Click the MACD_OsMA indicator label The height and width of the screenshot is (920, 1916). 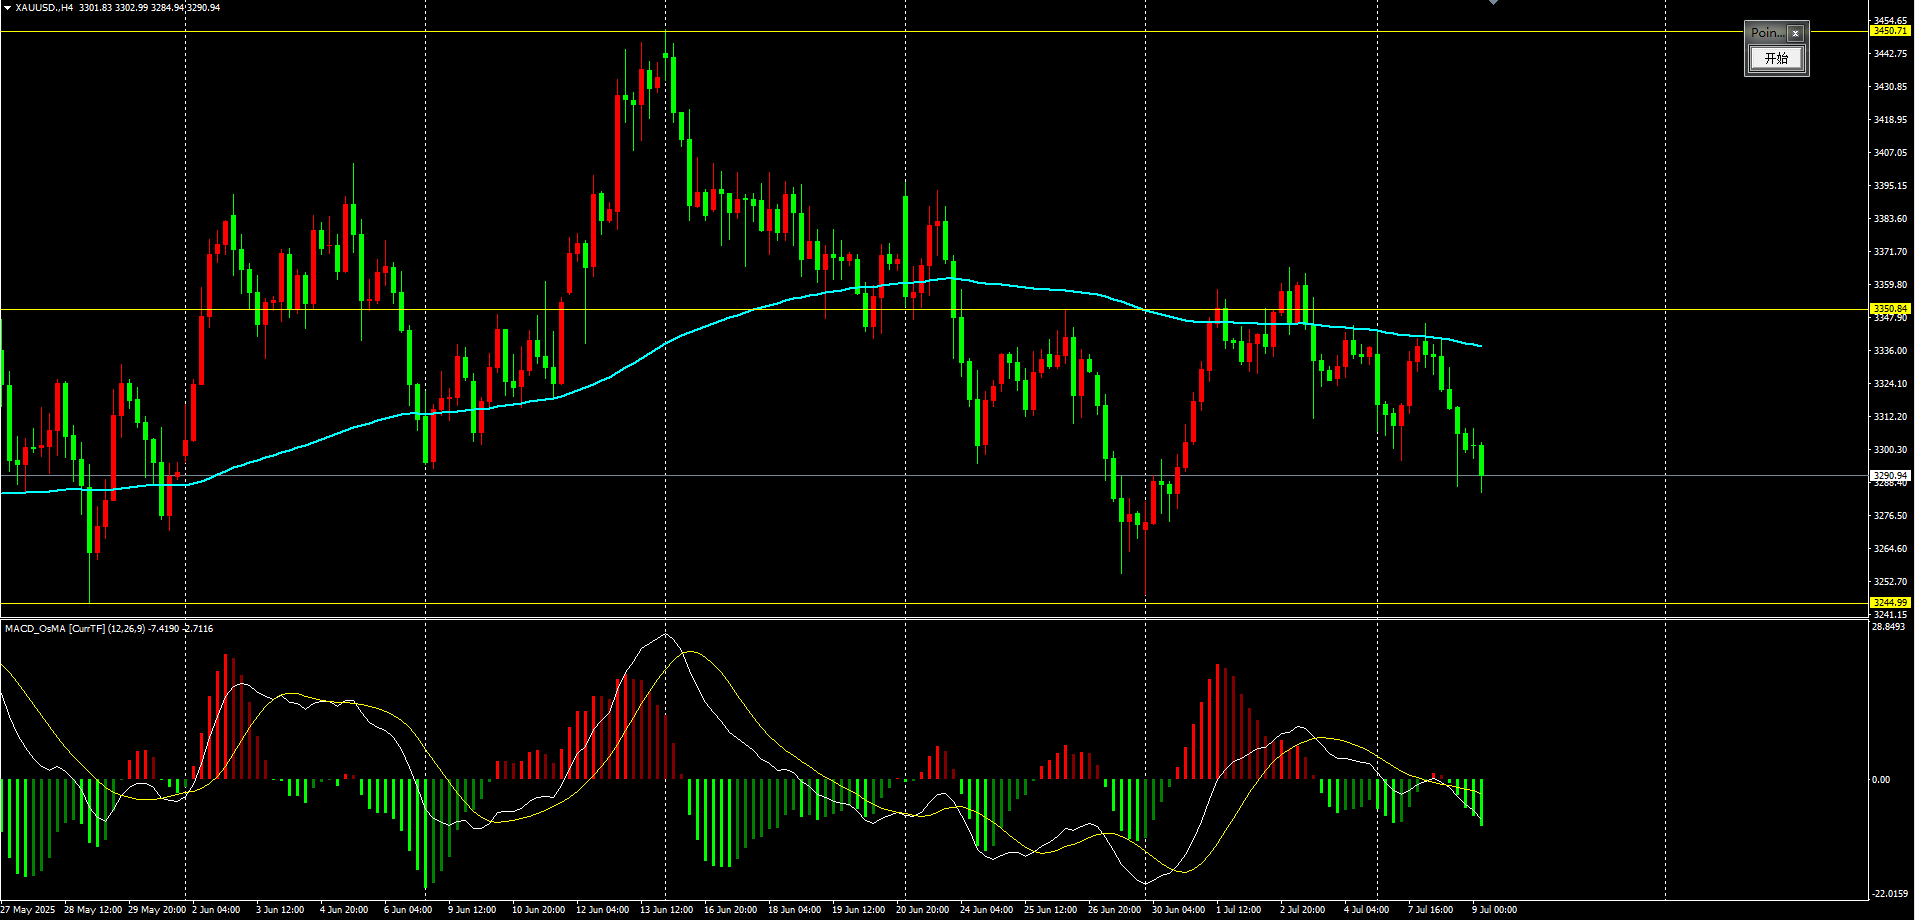[109, 629]
